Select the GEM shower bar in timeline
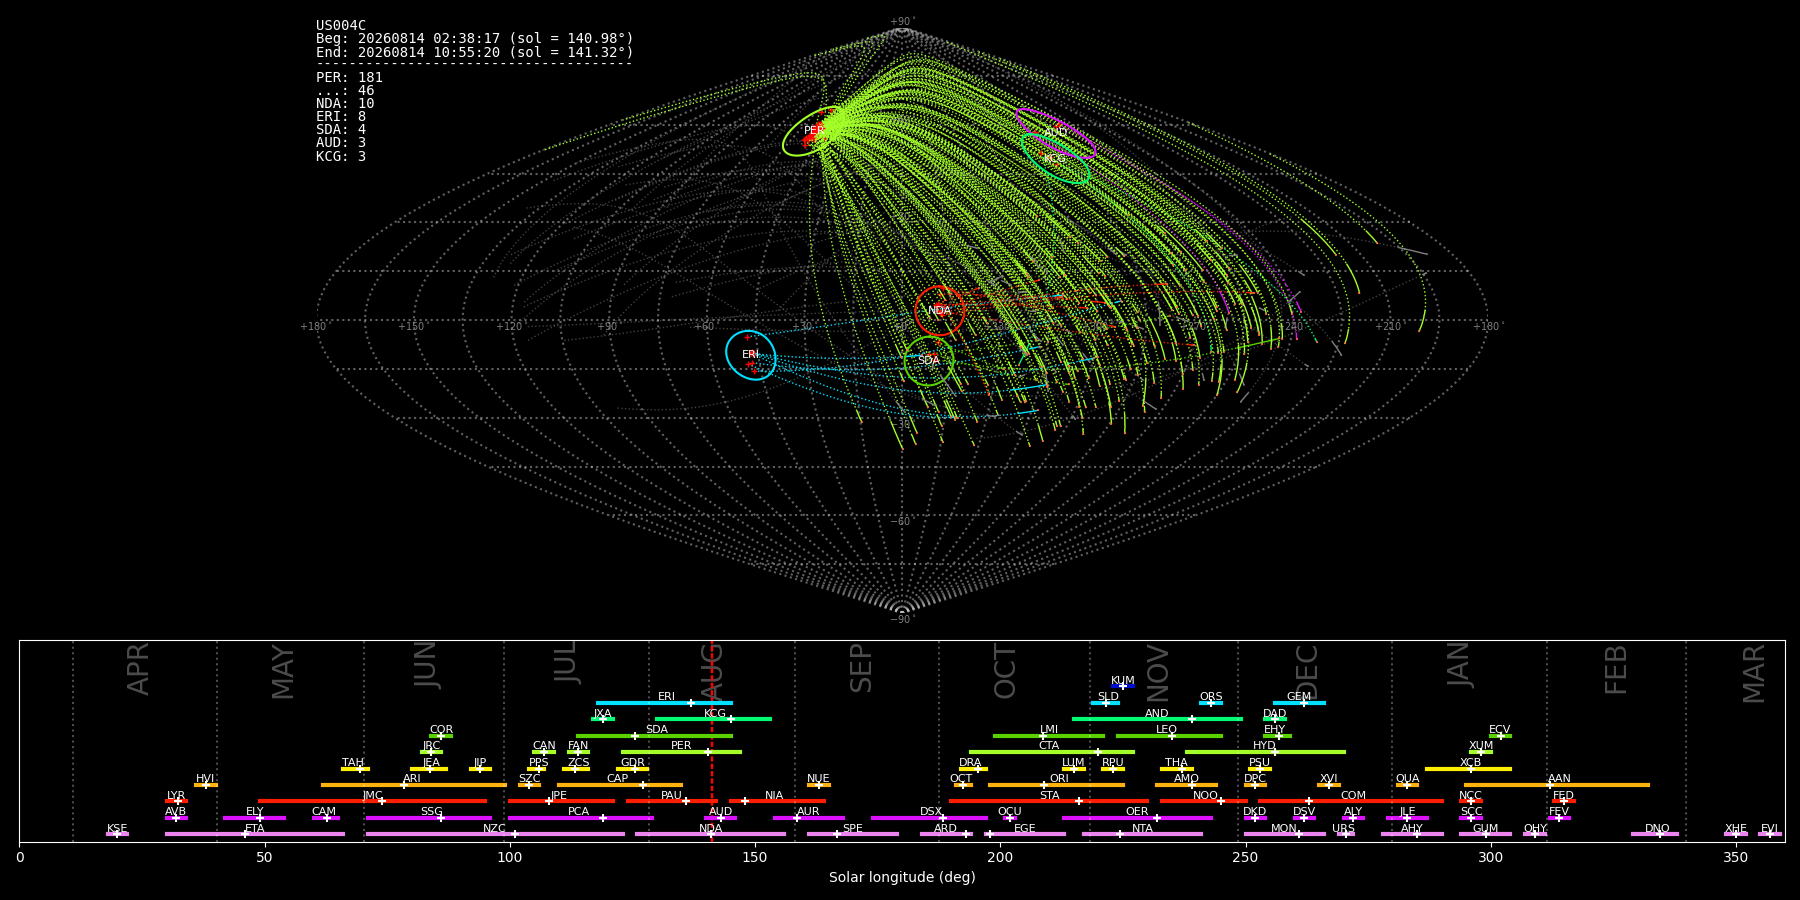Viewport: 1800px width, 900px height. coord(1299,703)
